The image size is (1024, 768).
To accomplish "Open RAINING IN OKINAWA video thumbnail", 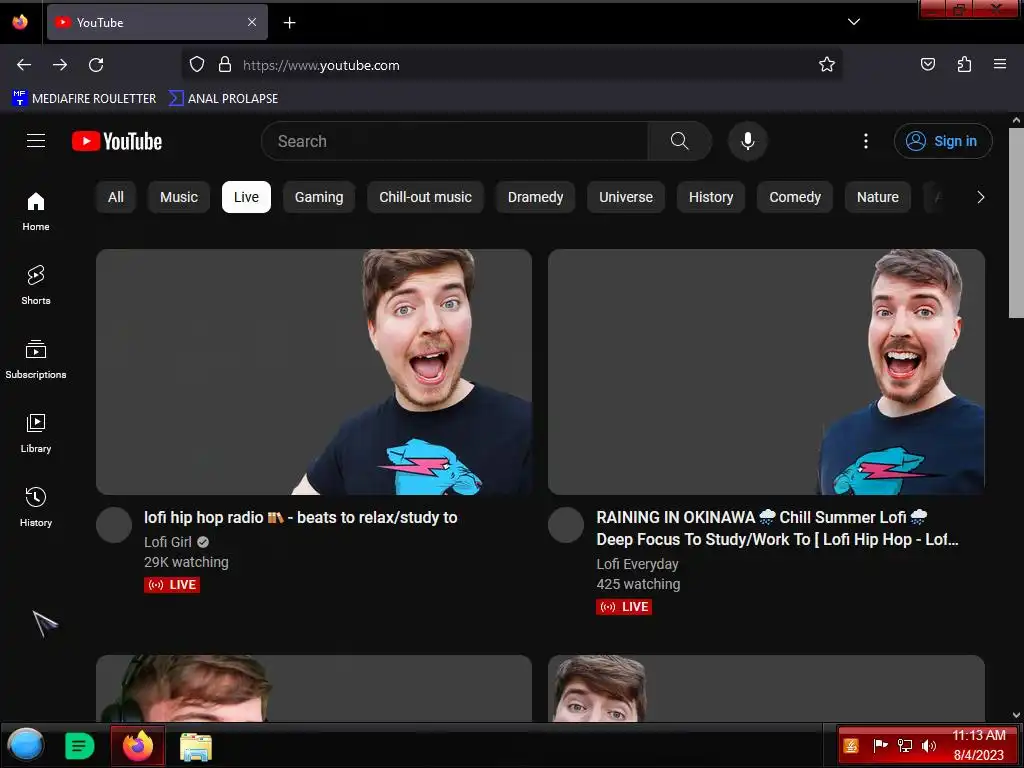I will point(766,372).
